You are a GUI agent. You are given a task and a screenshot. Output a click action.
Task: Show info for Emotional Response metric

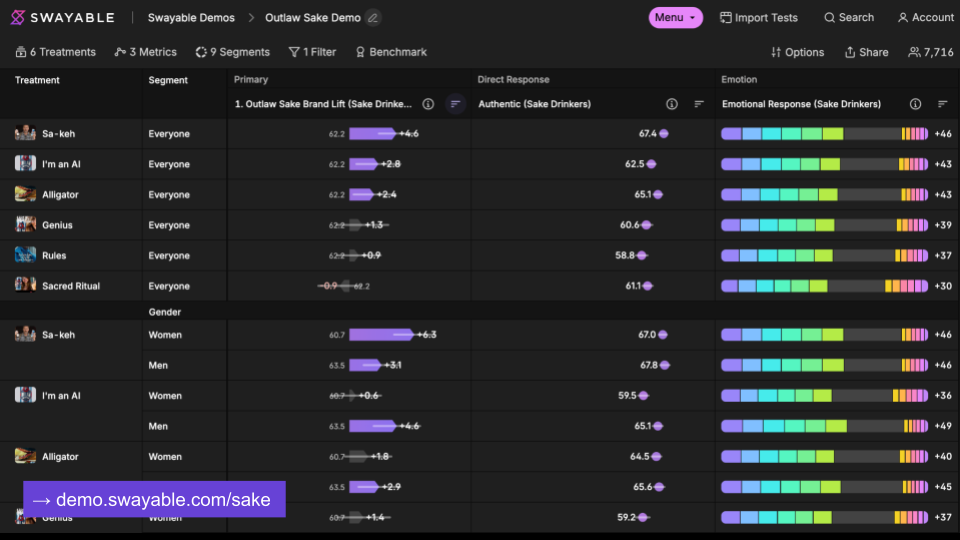click(915, 104)
